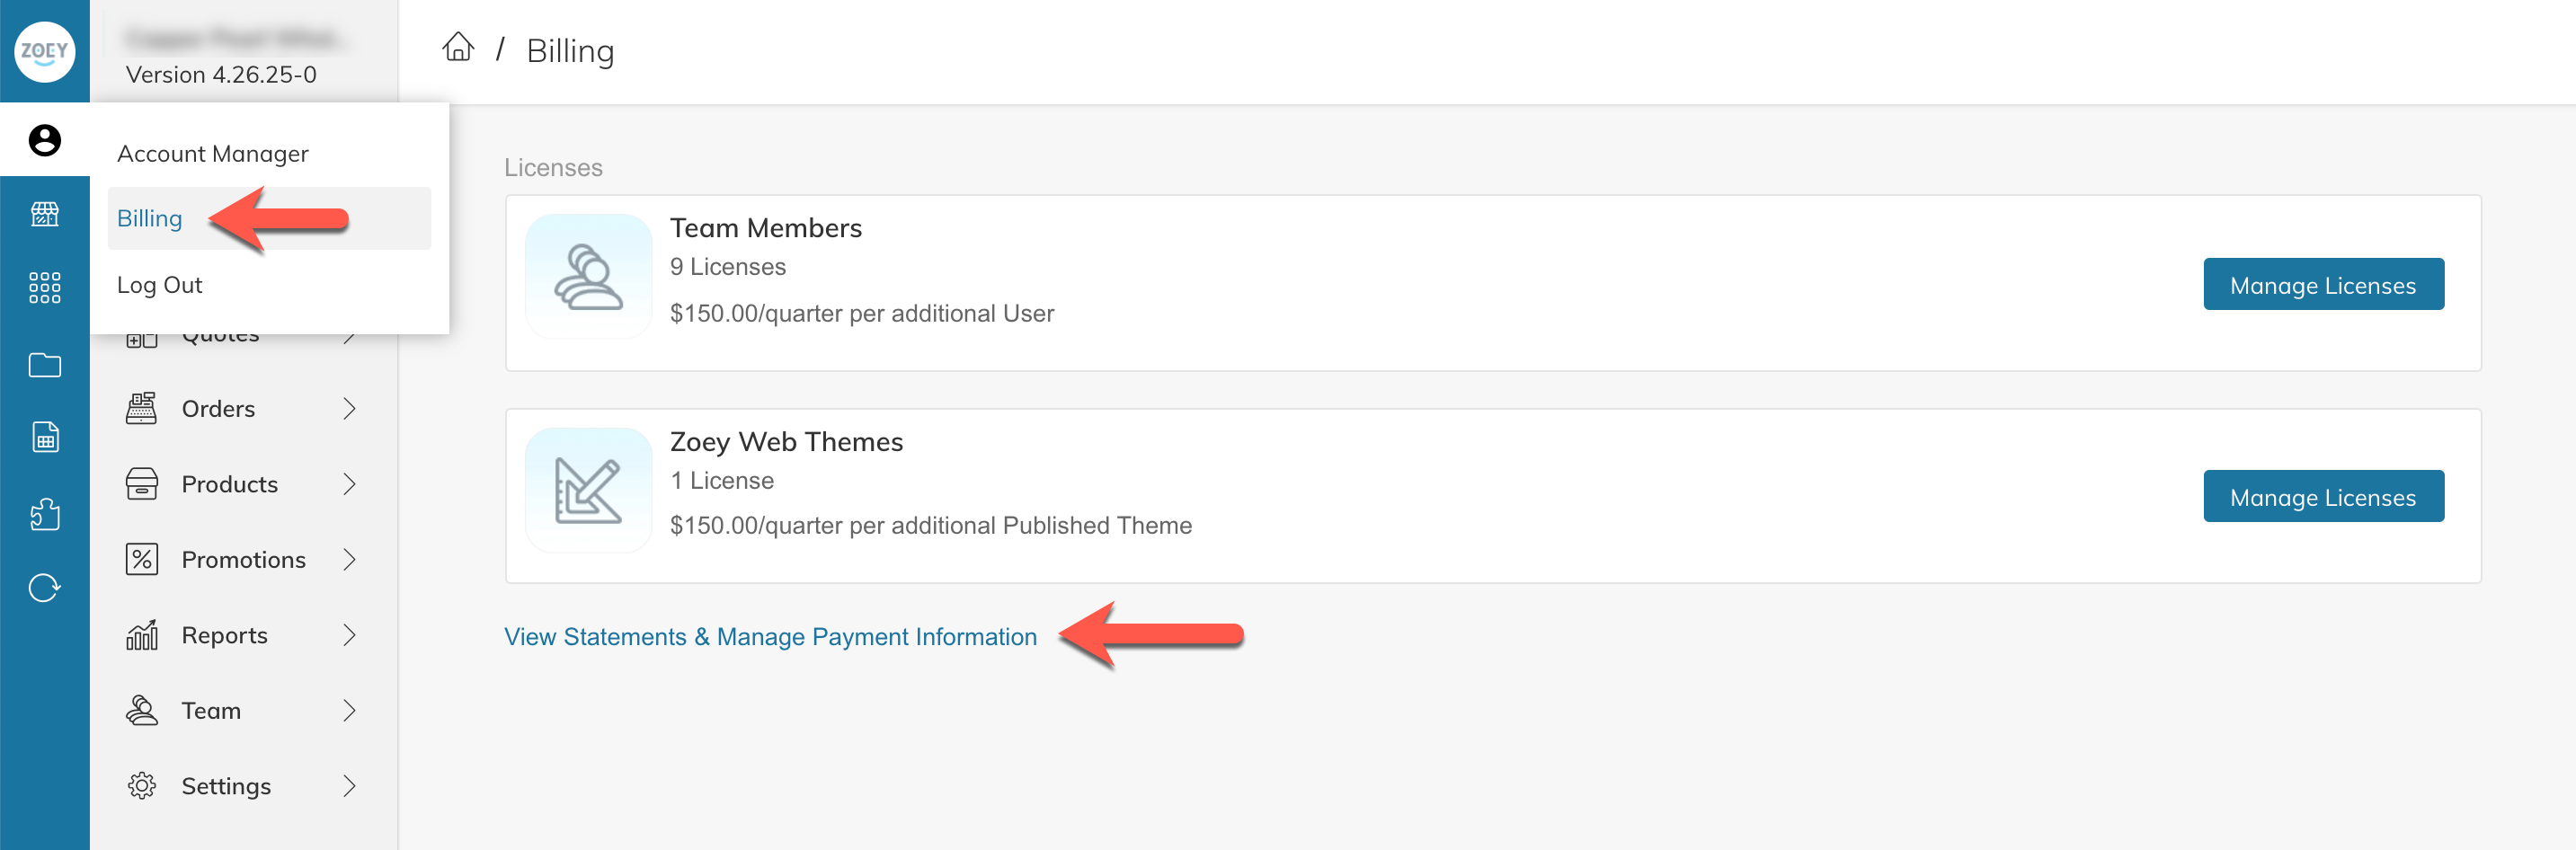This screenshot has width=2576, height=850.
Task: Click the Promotions percent icon
Action: coord(141,559)
